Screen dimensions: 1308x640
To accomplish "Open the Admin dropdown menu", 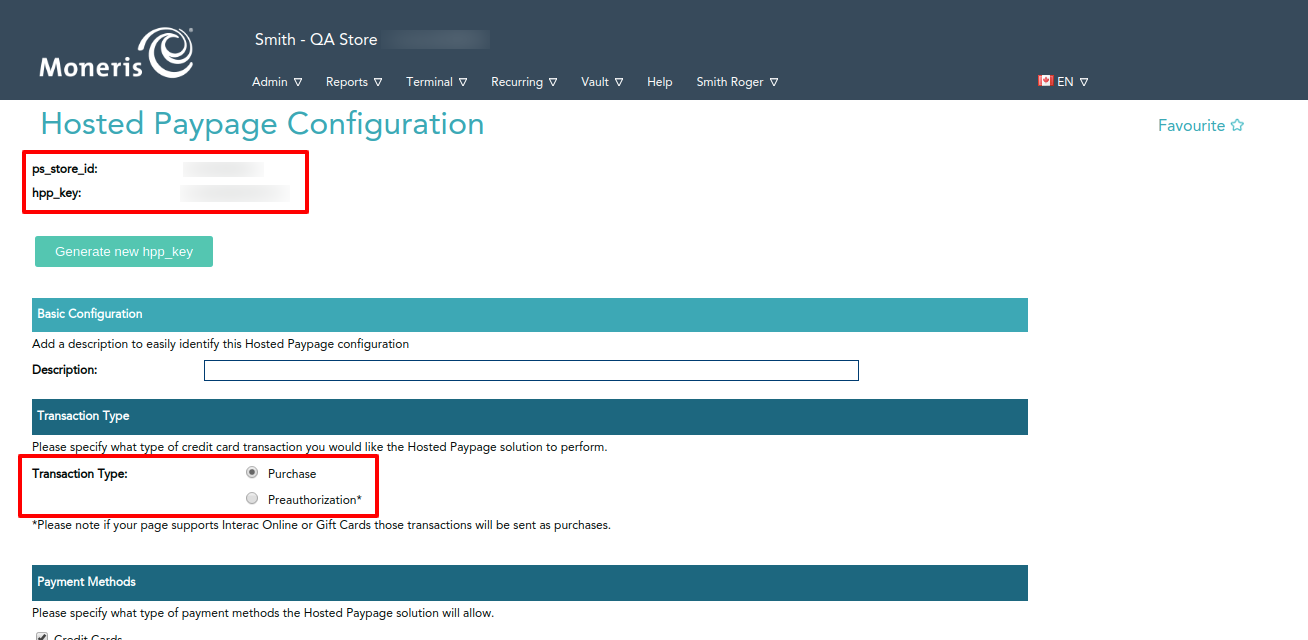I will (276, 82).
